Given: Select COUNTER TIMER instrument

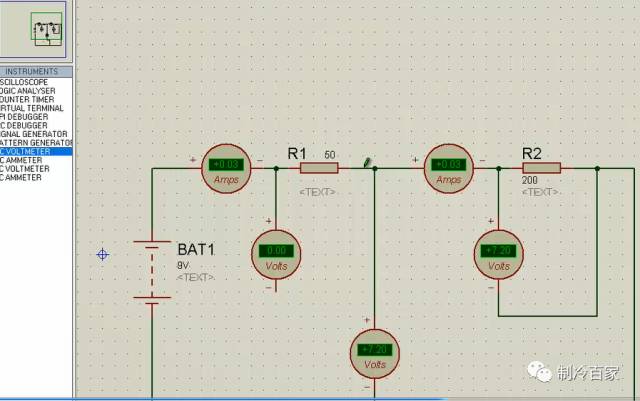Looking at the screenshot, I should [27, 99].
